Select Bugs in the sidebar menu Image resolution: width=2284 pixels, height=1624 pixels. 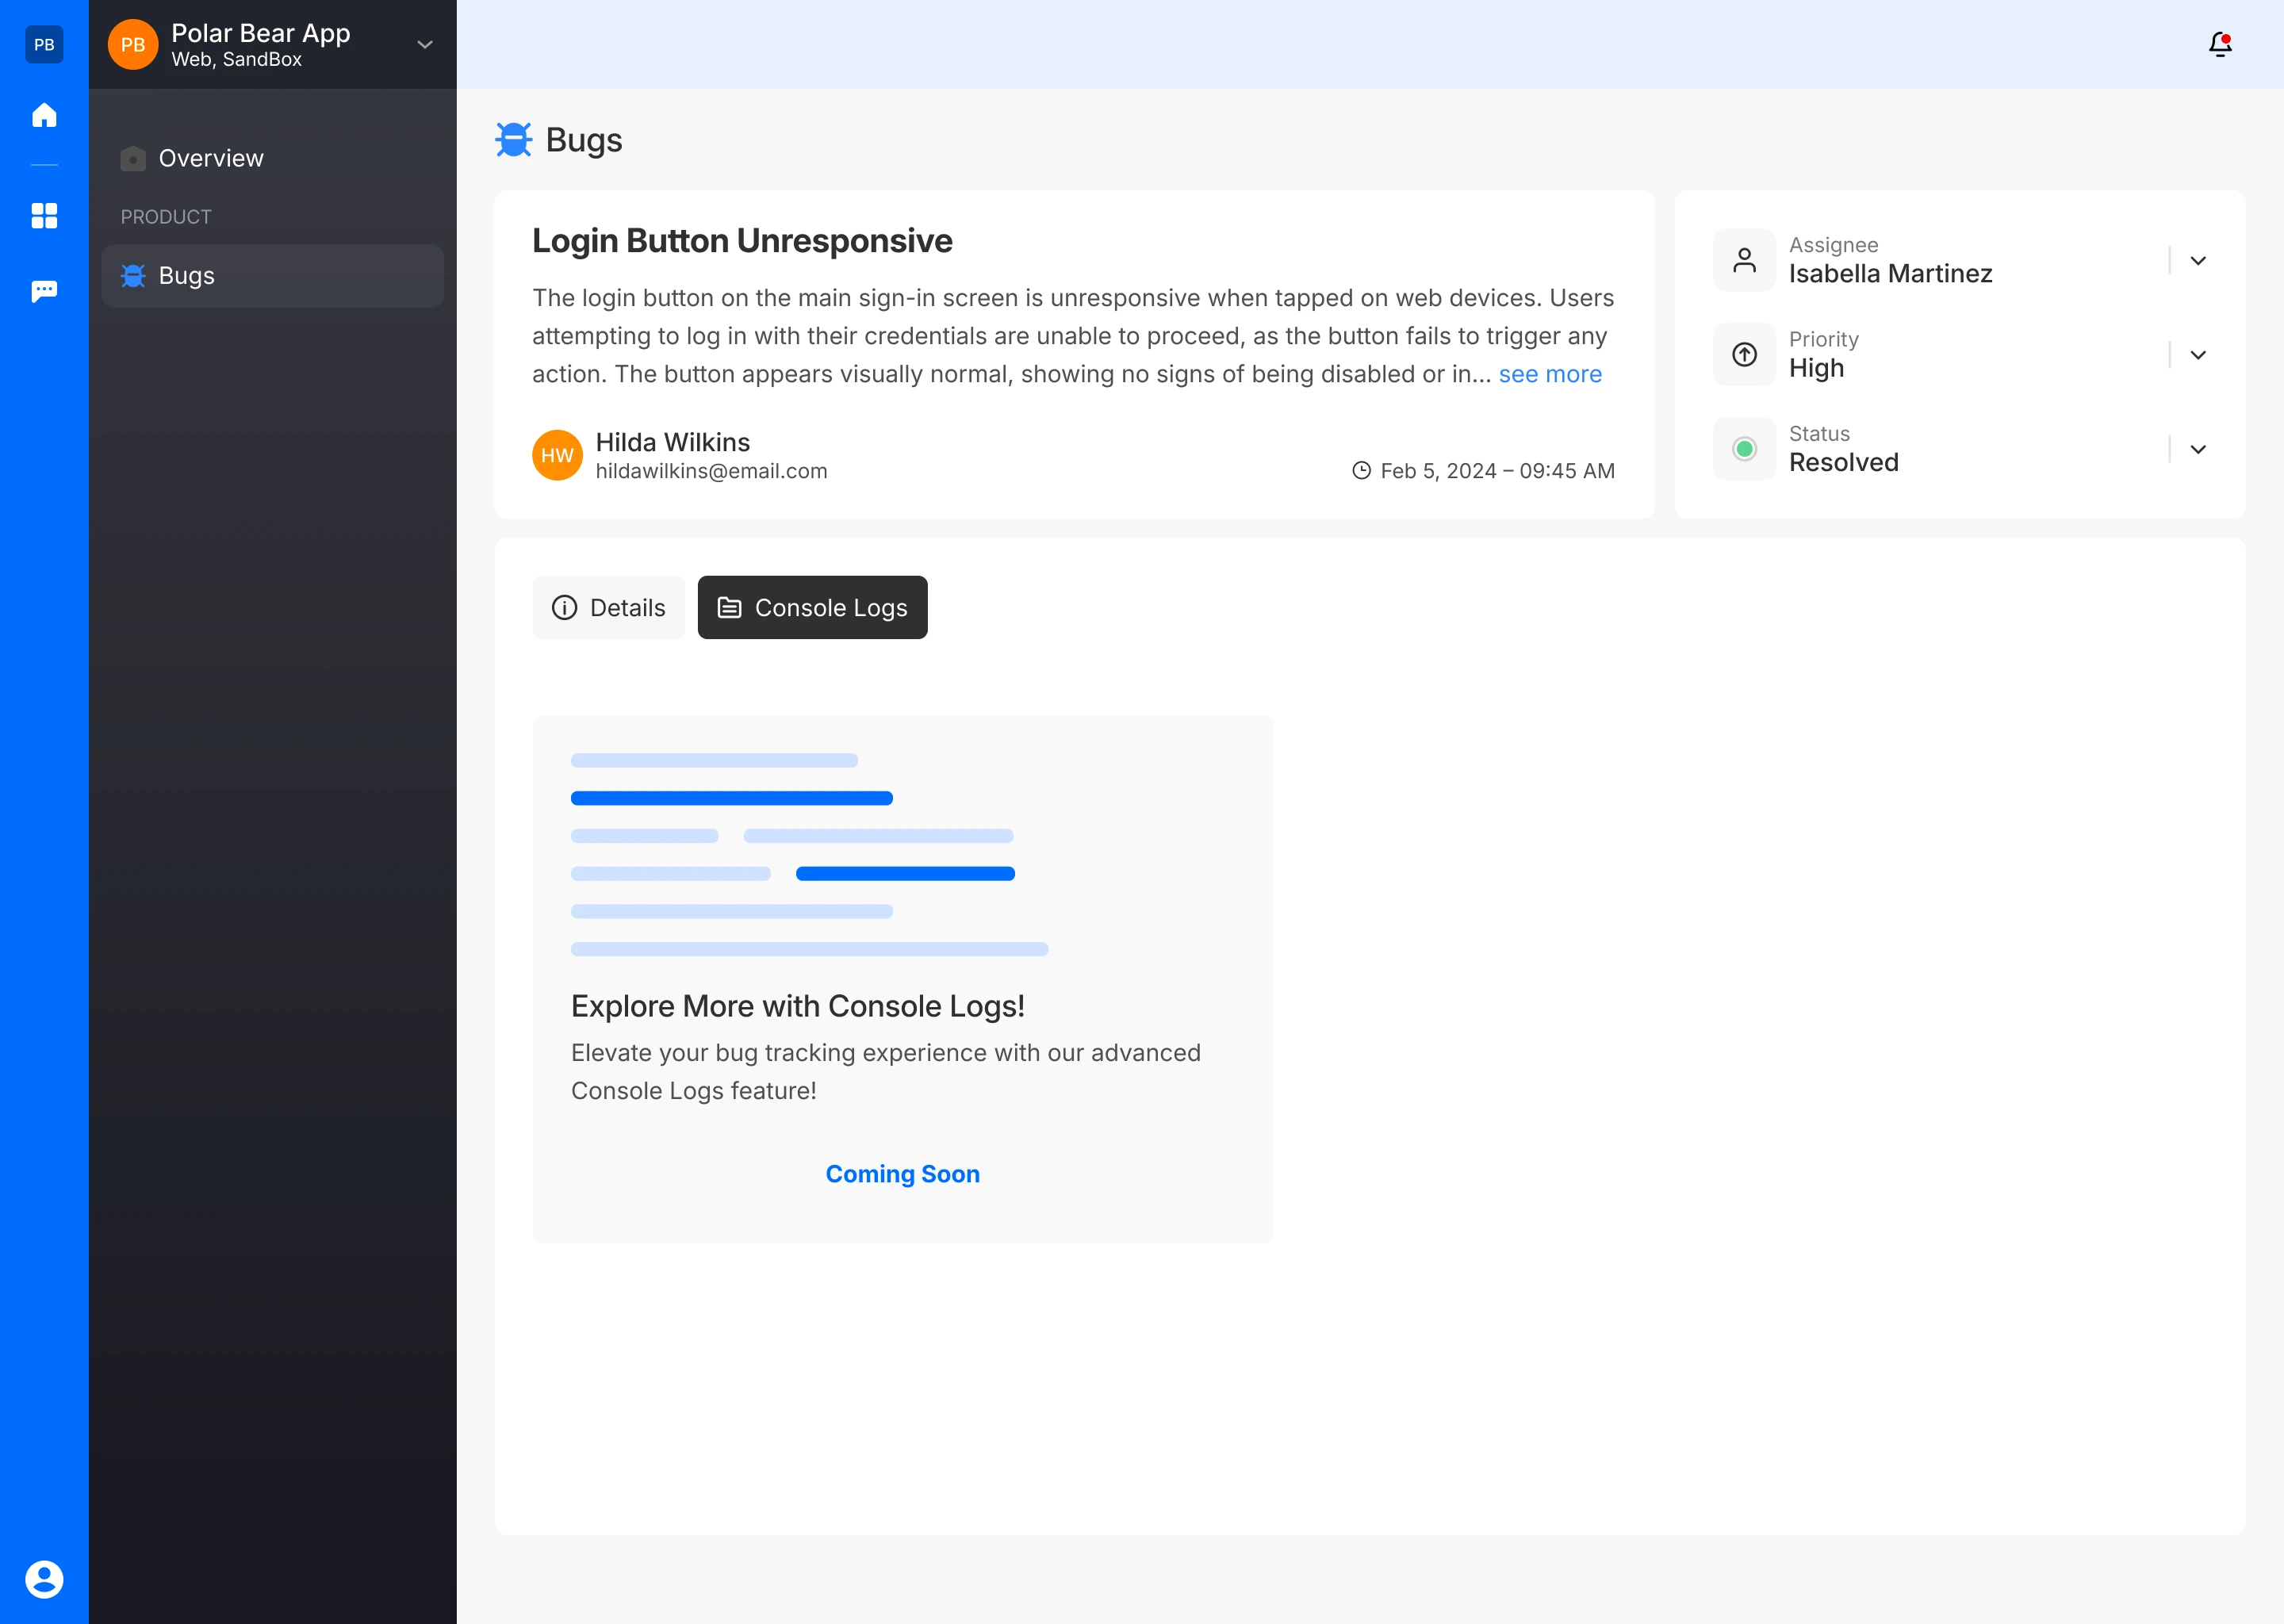(x=187, y=275)
